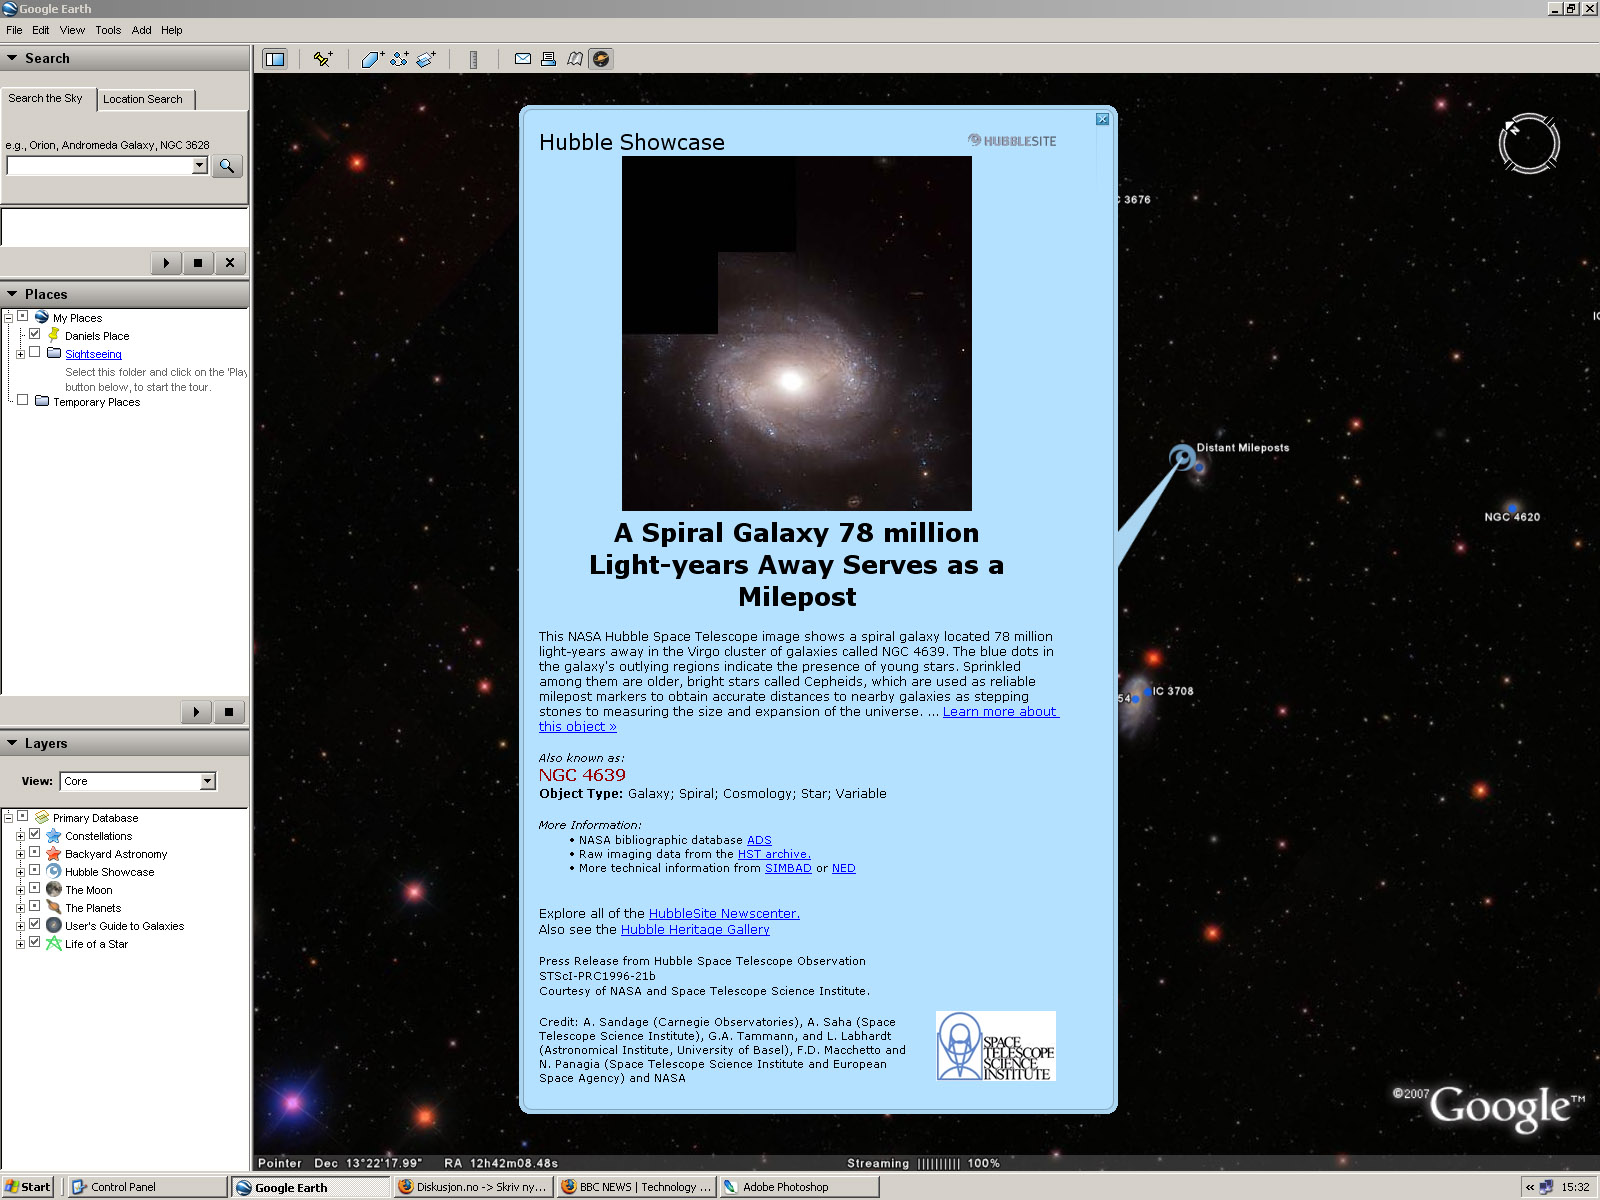The image size is (1600, 1200).
Task: Open the NED link
Action: (x=844, y=868)
